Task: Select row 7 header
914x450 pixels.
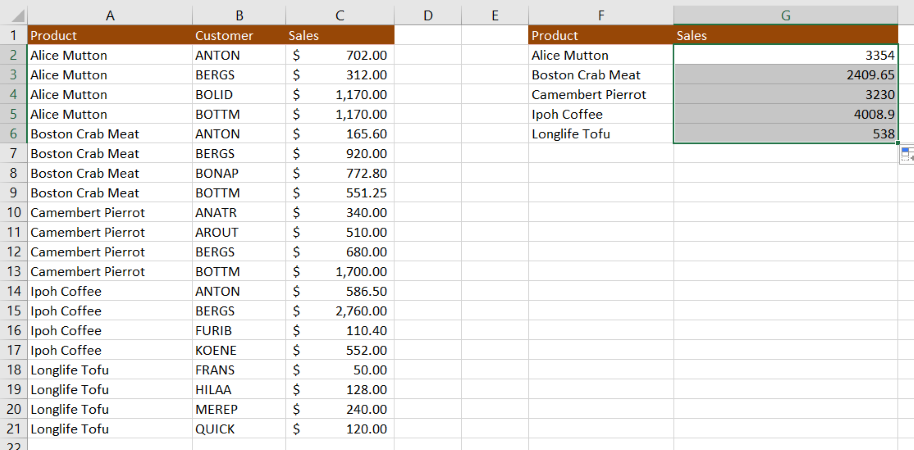Action: pos(13,153)
